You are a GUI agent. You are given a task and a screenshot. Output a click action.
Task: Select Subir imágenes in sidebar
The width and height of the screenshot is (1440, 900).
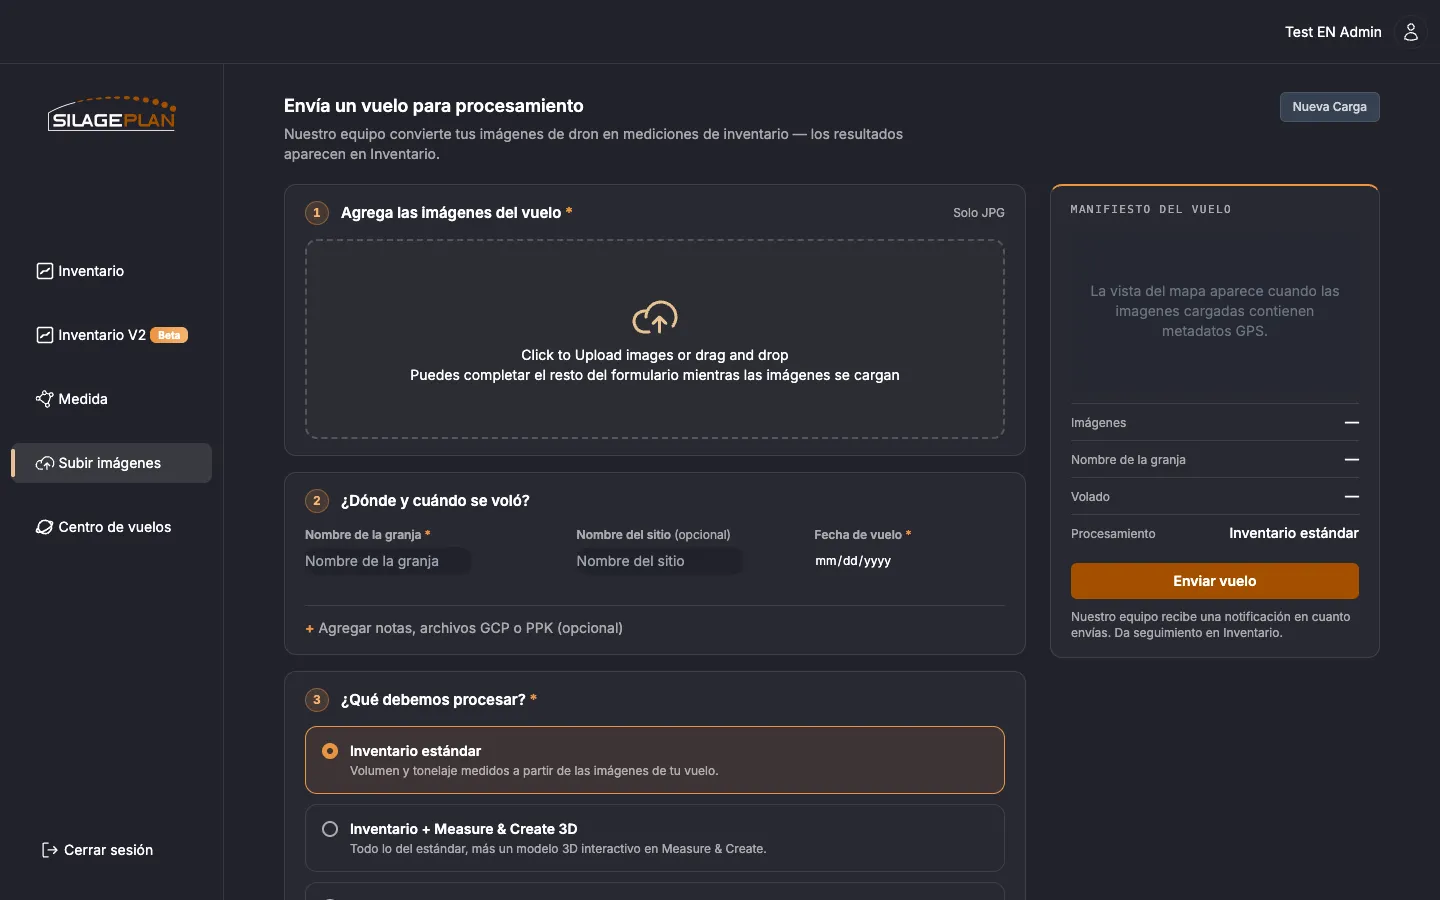[112, 463]
